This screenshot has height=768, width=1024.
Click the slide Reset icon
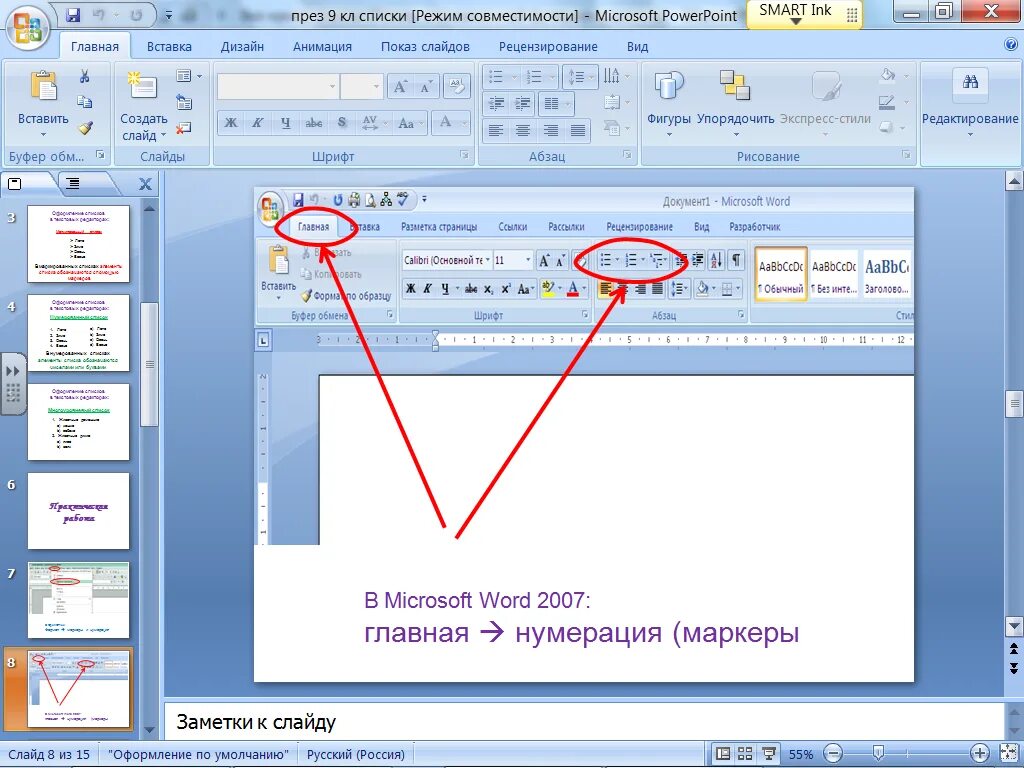[184, 103]
